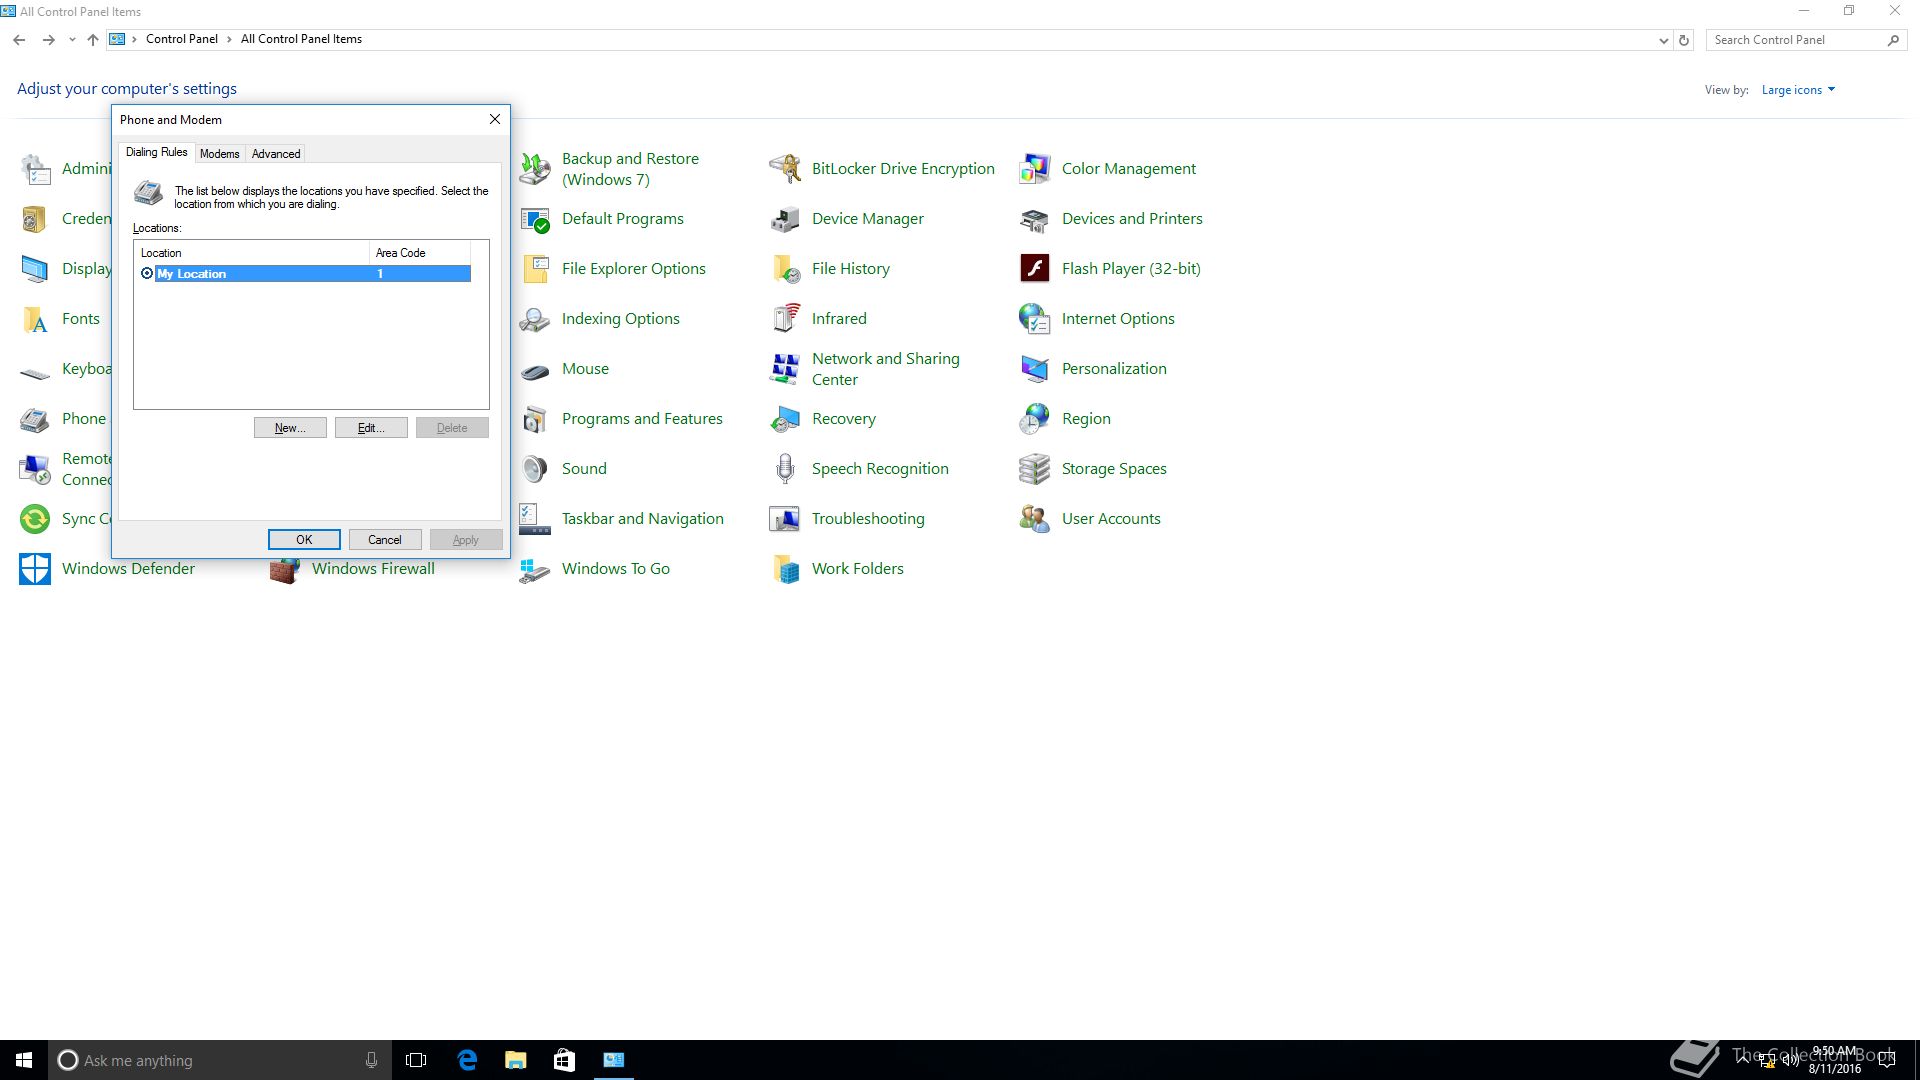Open Personalization icon
The image size is (1920, 1080).
tap(1035, 369)
